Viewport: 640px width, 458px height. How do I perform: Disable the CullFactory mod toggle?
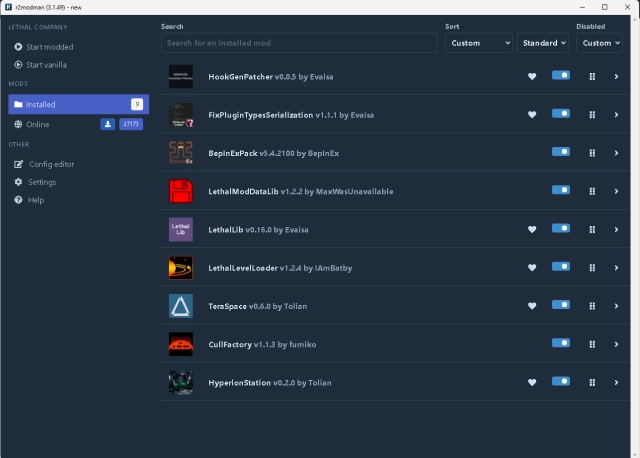pos(561,343)
